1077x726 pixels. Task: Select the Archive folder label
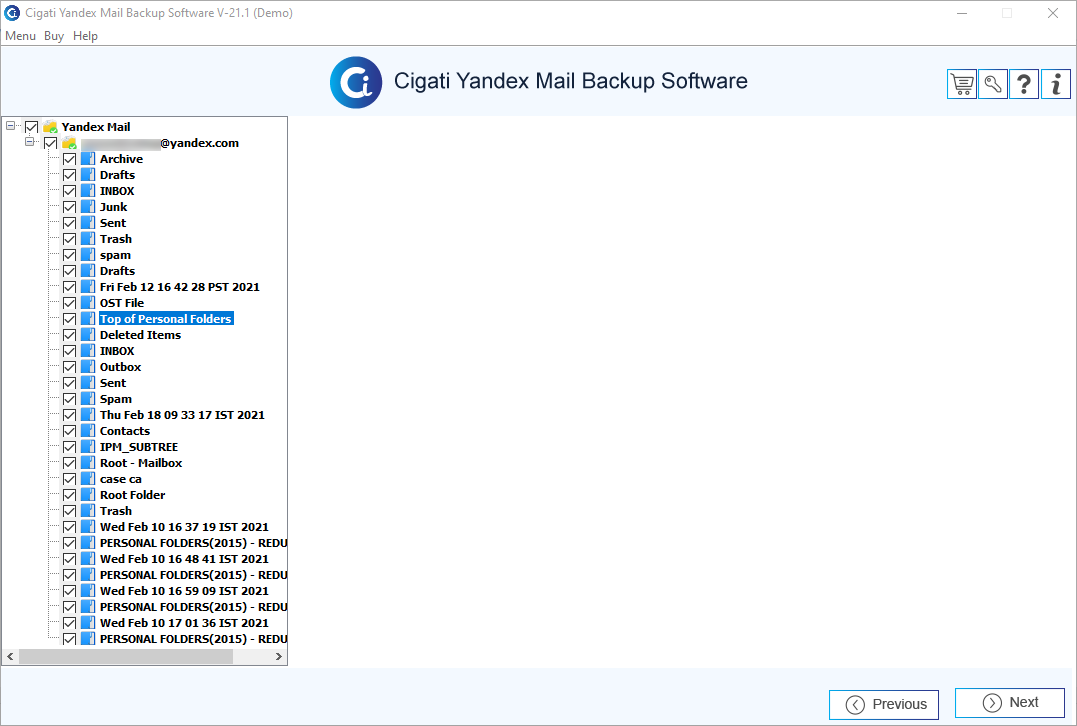click(121, 159)
